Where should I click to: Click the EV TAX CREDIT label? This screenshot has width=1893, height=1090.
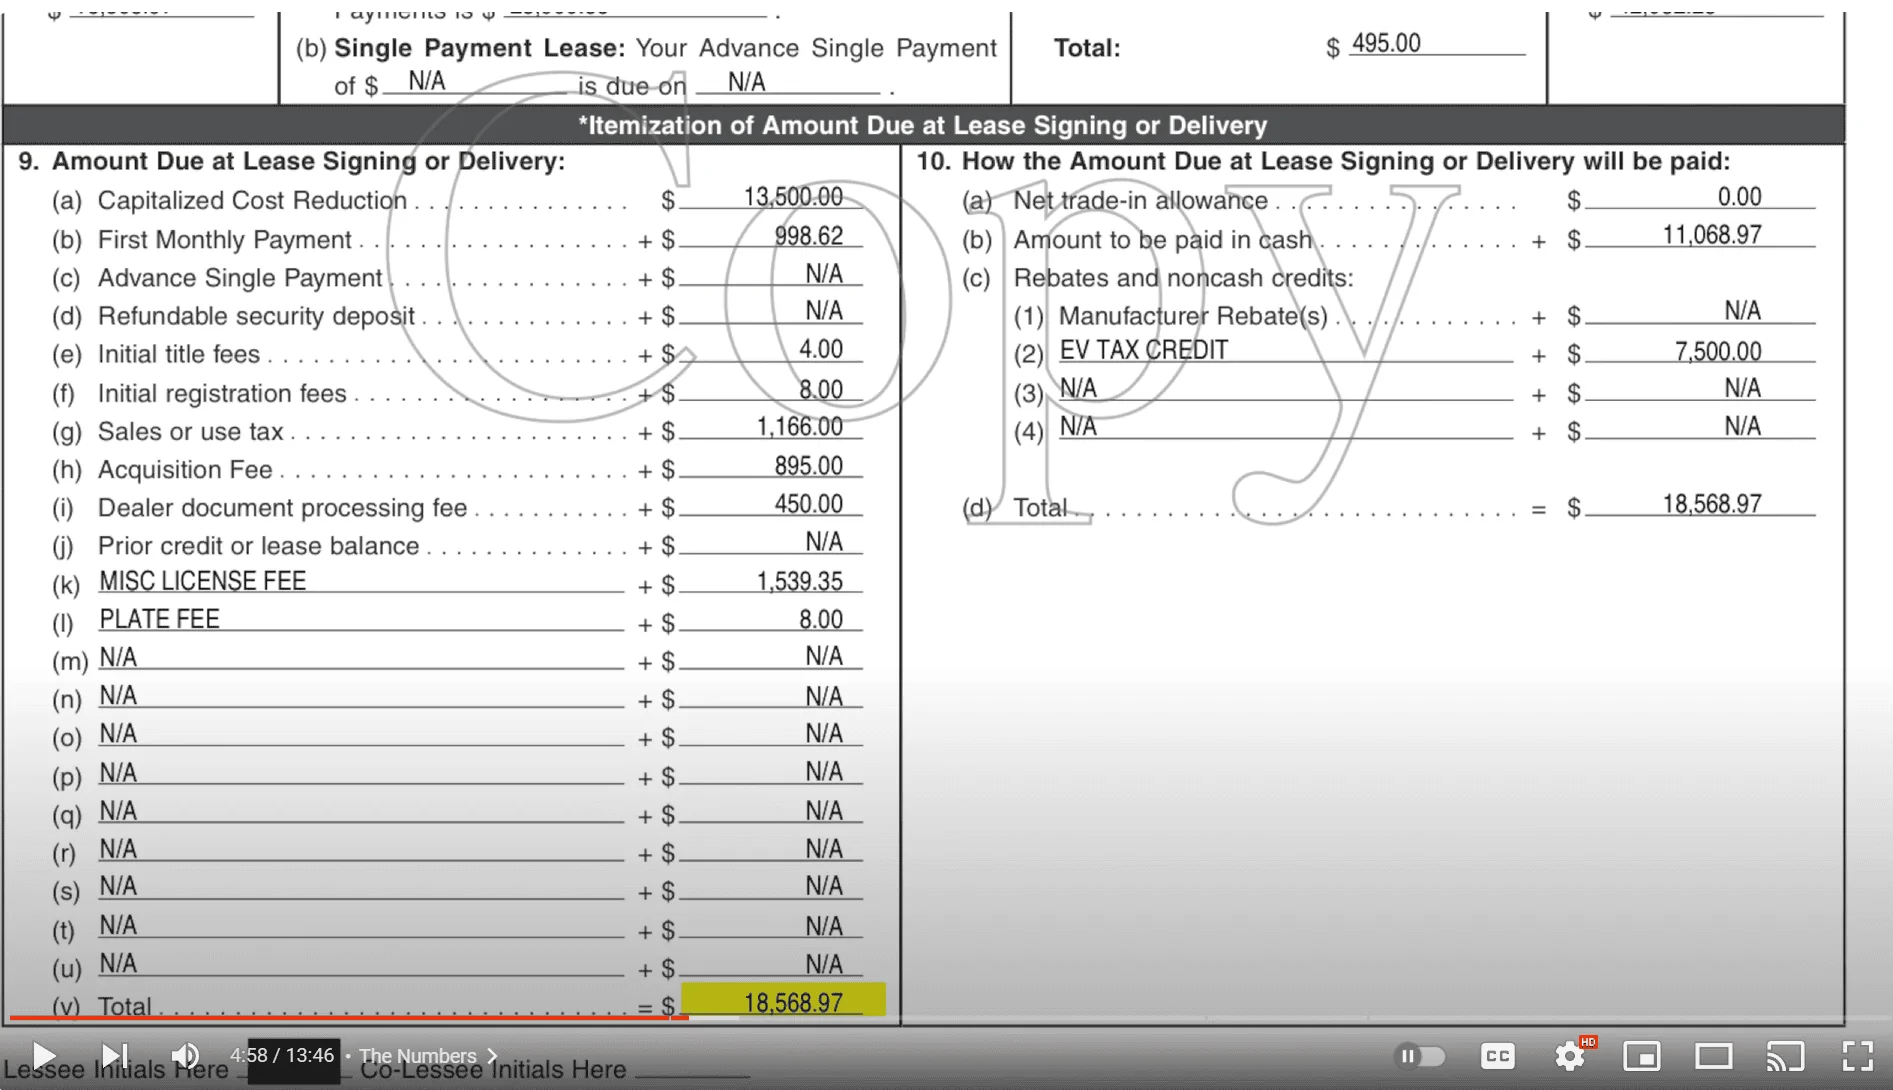coord(1144,350)
